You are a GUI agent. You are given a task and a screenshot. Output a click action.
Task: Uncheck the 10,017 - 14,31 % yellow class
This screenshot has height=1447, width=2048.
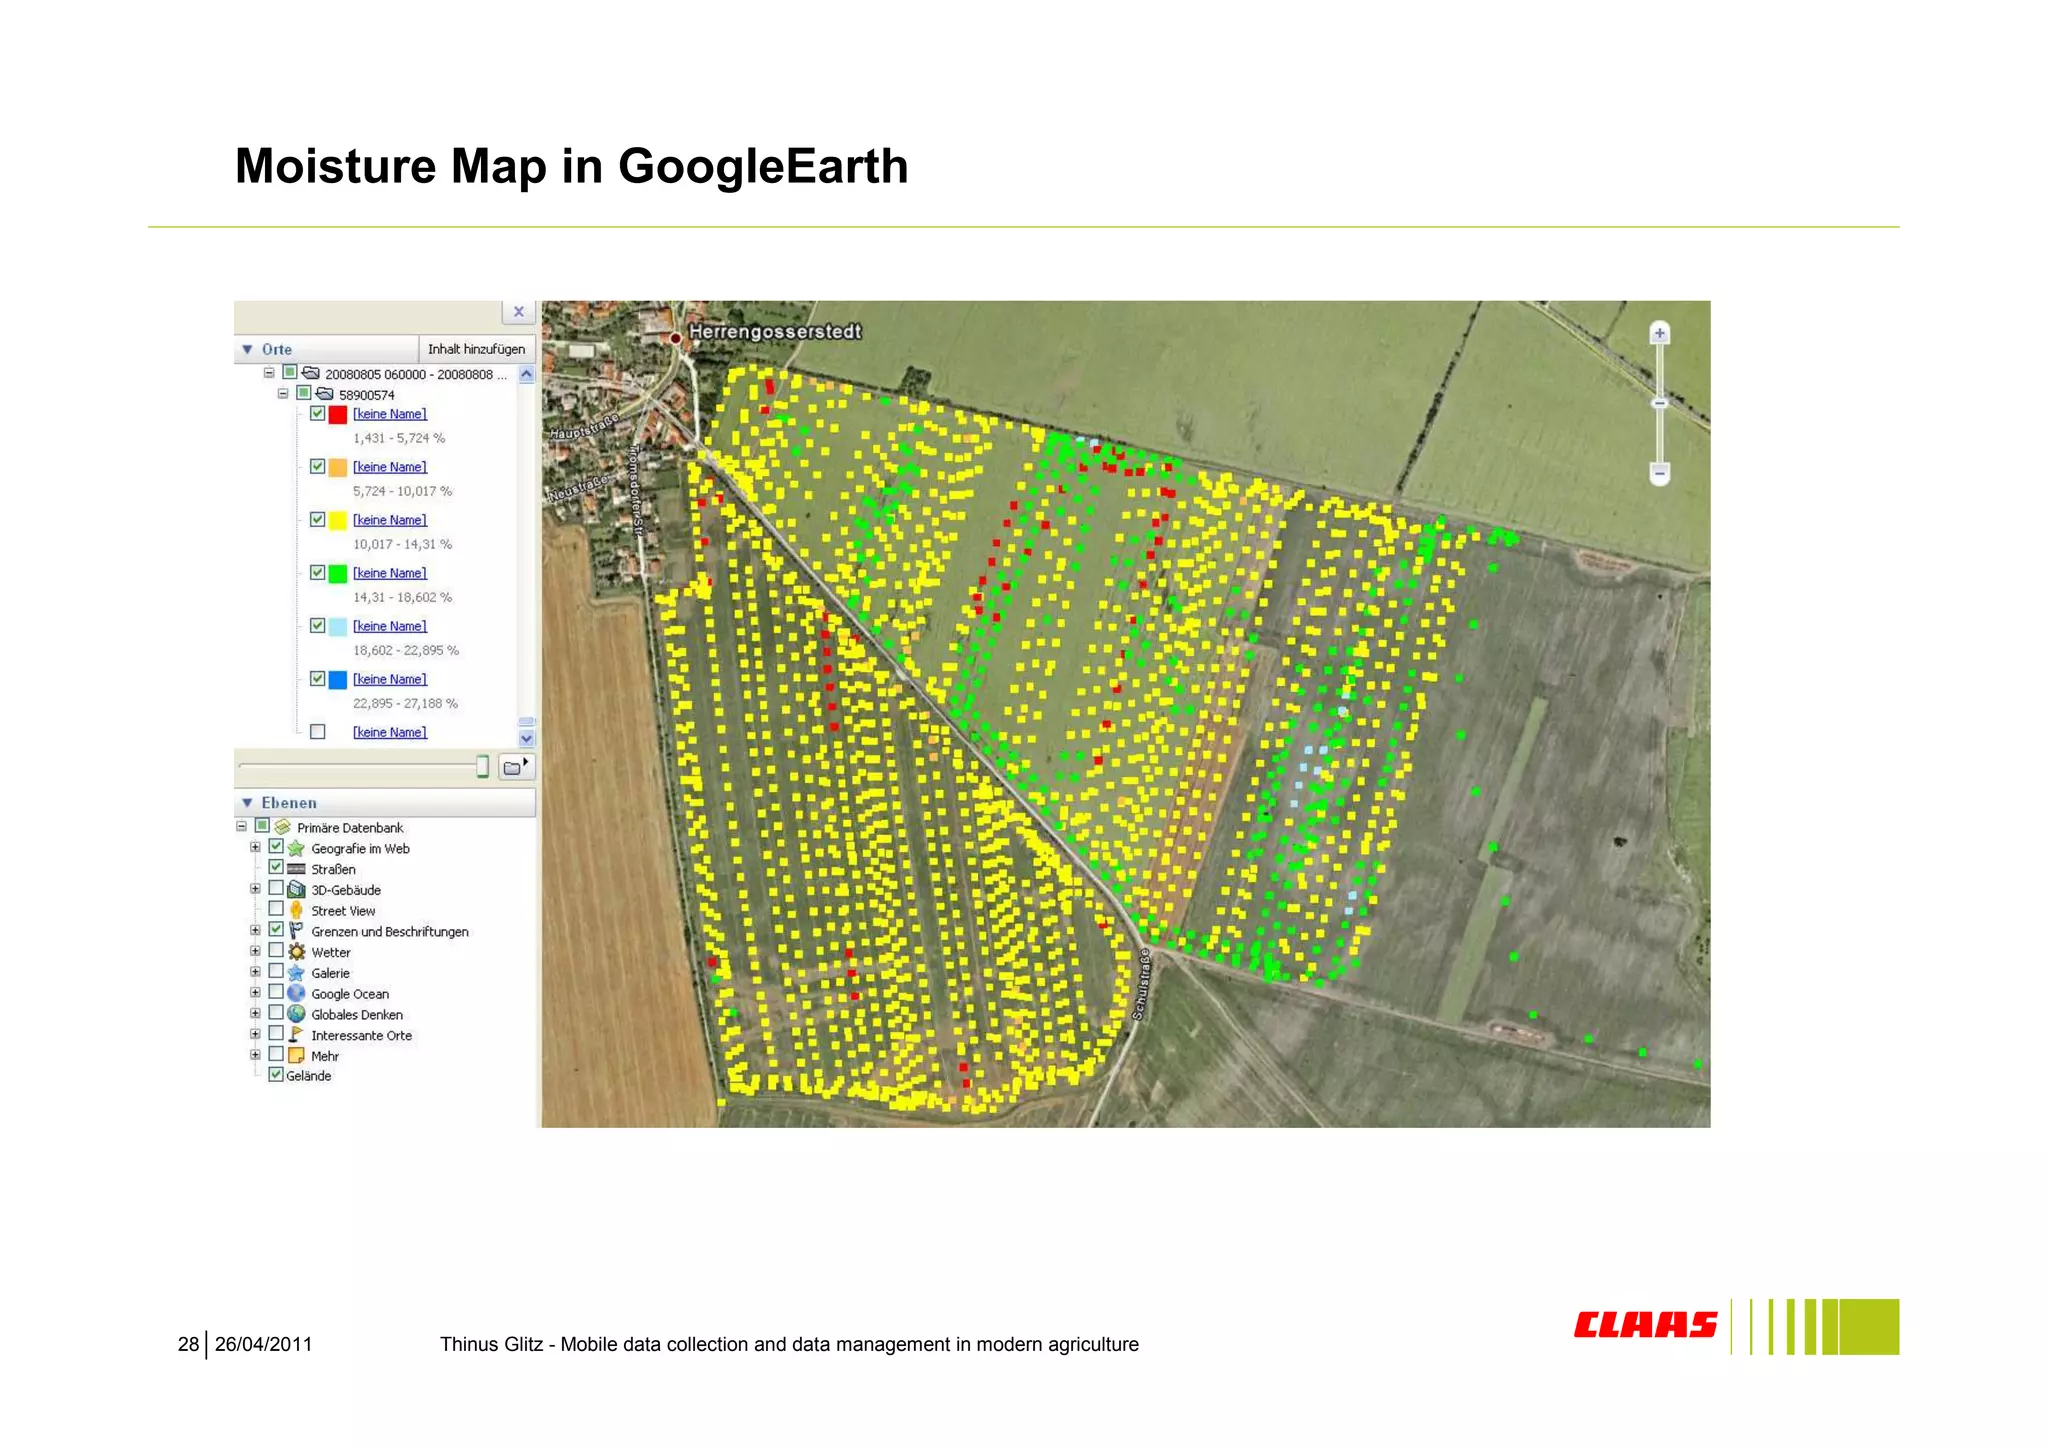[x=317, y=519]
